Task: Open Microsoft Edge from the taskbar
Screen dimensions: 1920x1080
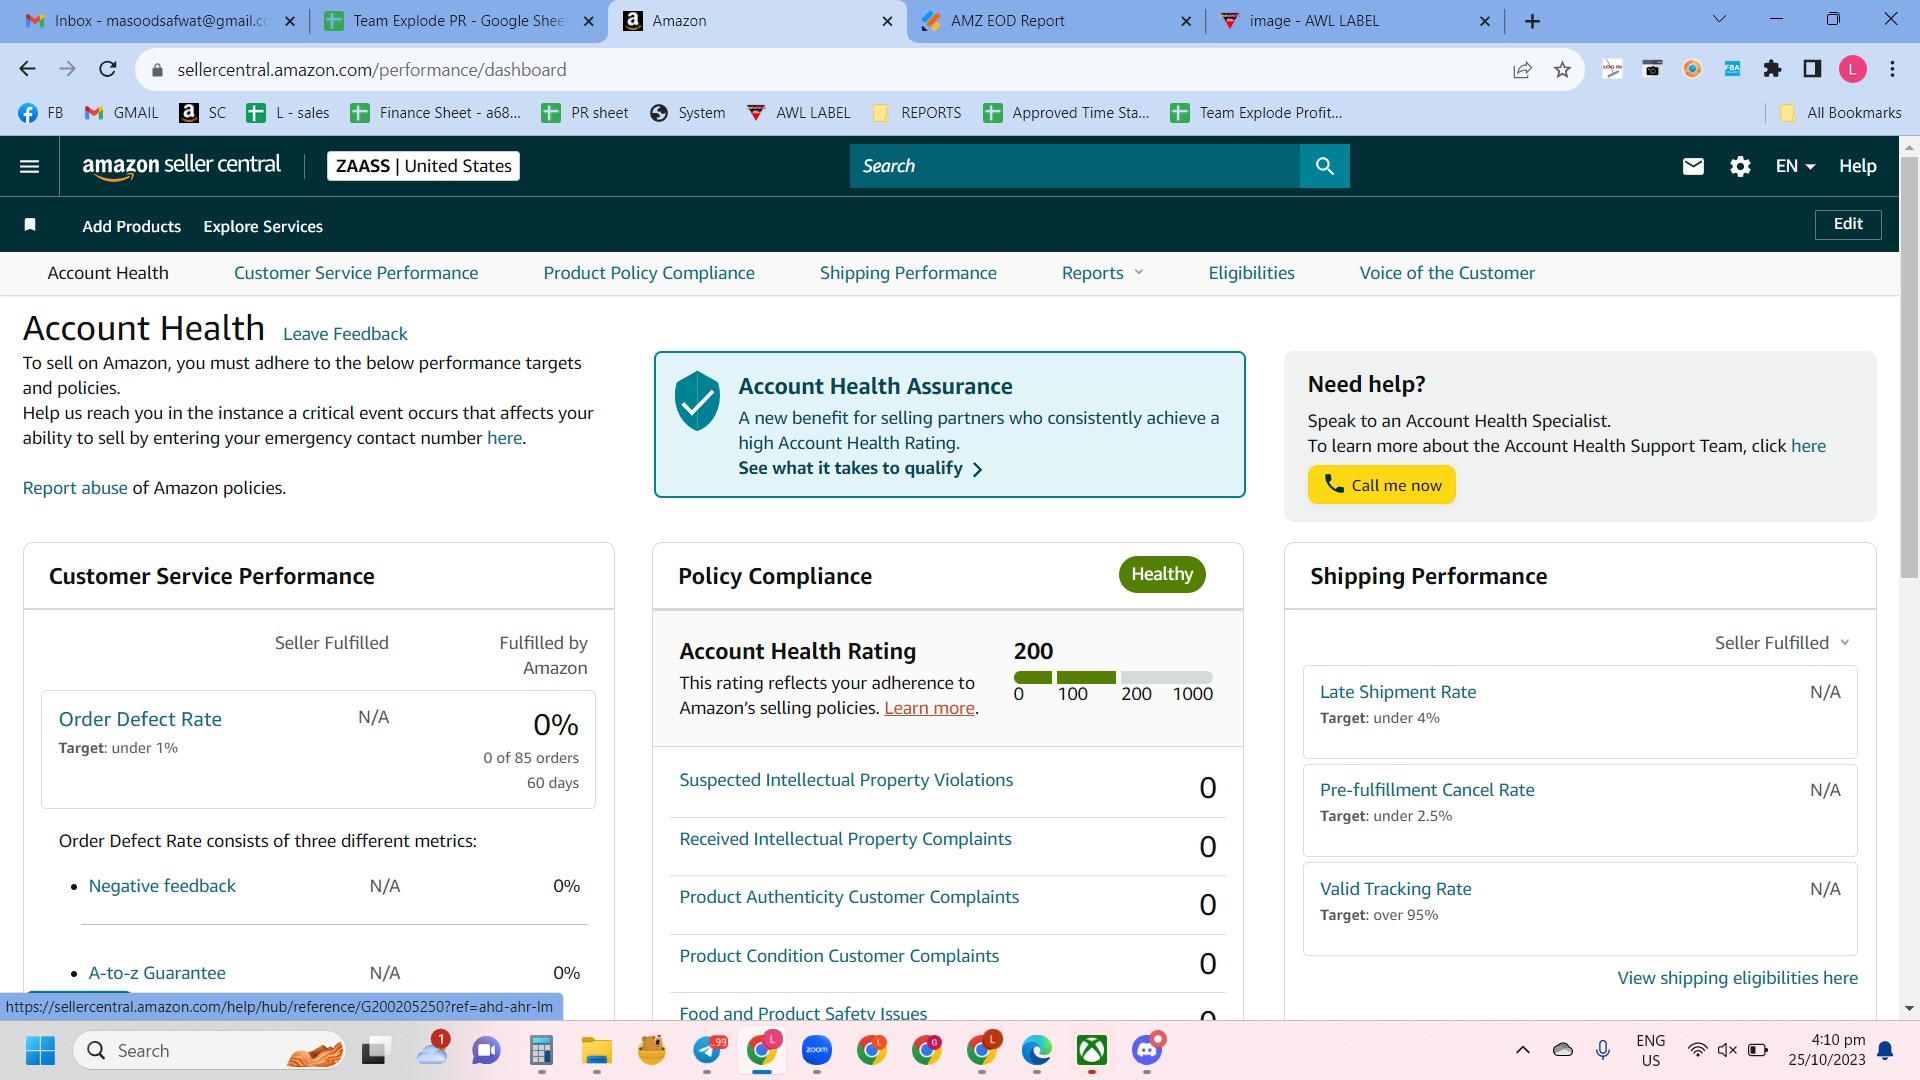Action: click(x=1036, y=1050)
